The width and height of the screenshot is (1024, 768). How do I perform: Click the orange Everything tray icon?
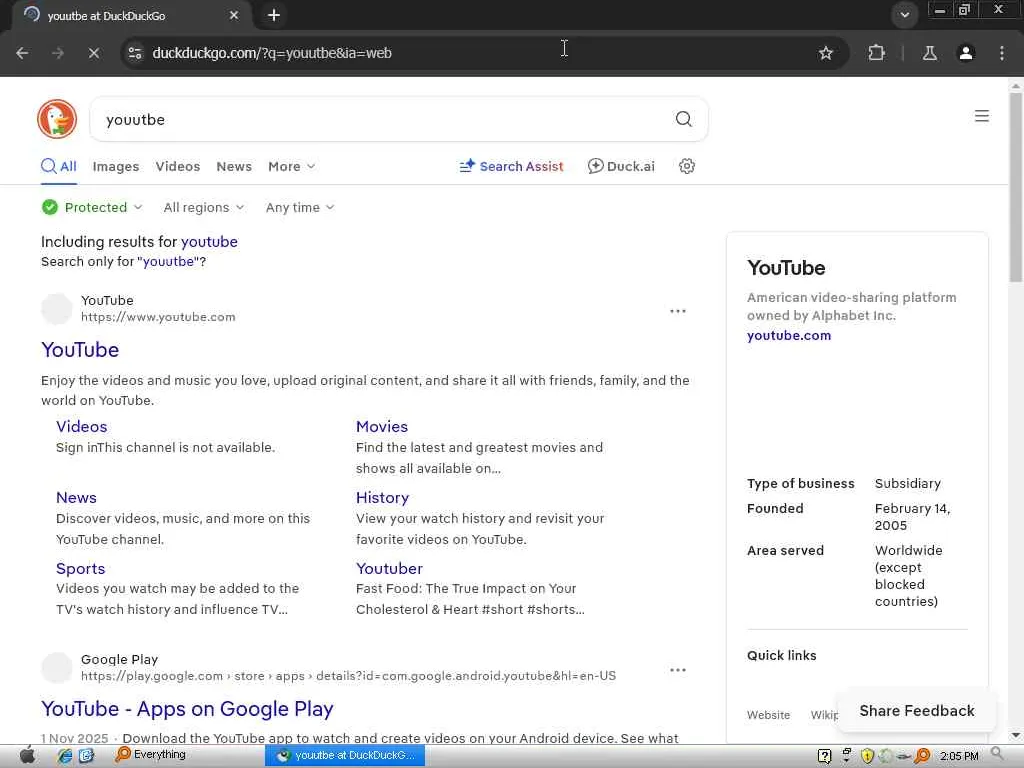922,756
